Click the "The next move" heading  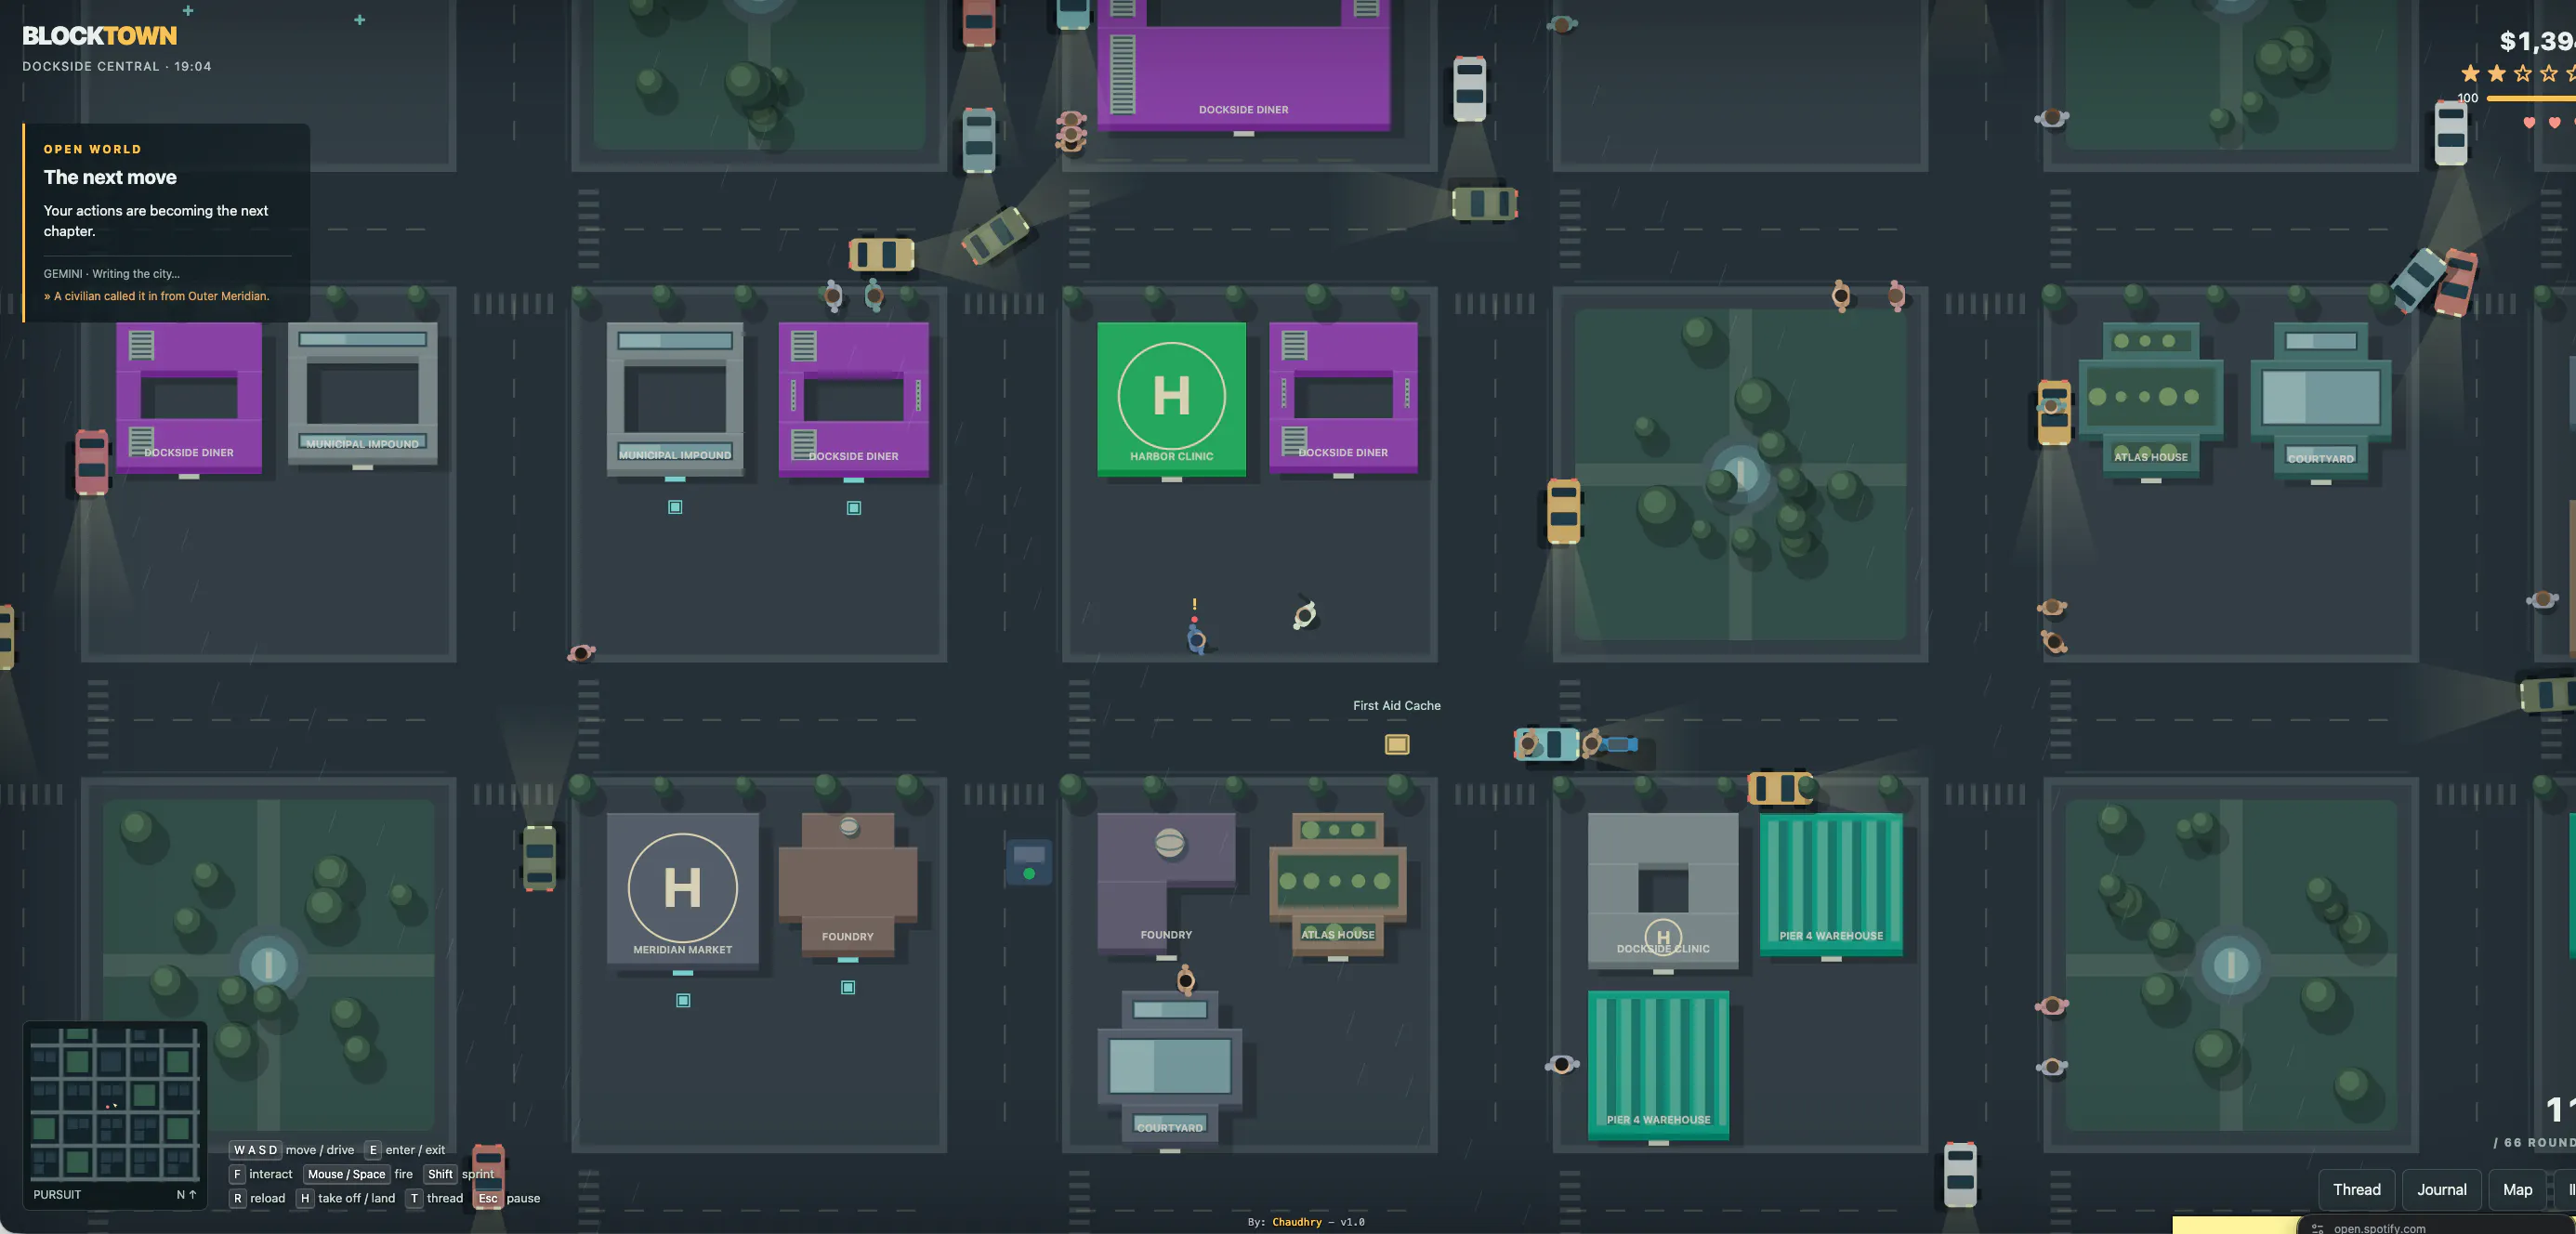(110, 177)
